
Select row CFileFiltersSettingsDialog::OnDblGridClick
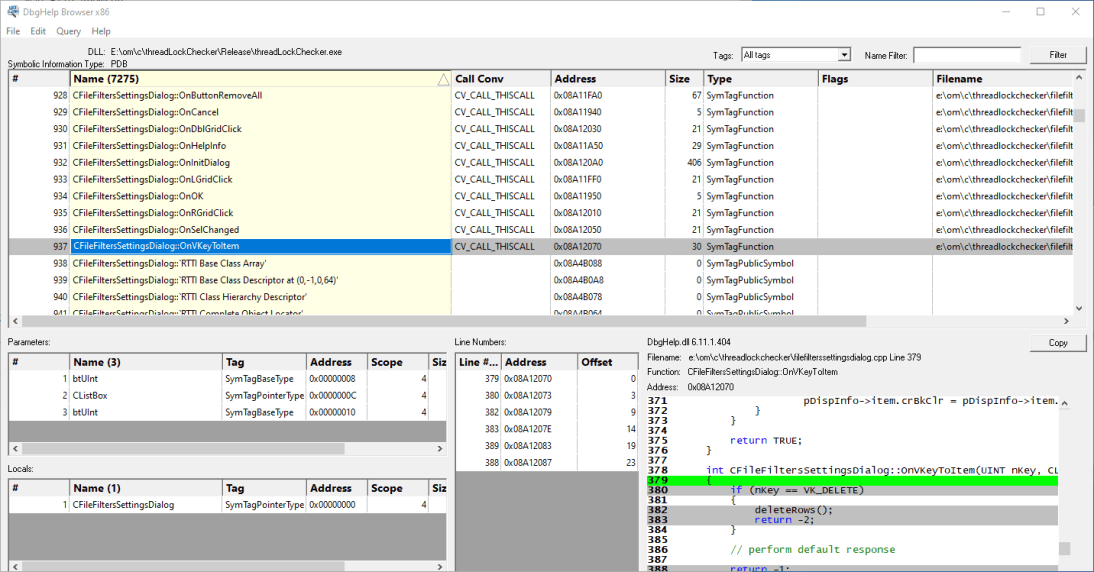coord(541,129)
